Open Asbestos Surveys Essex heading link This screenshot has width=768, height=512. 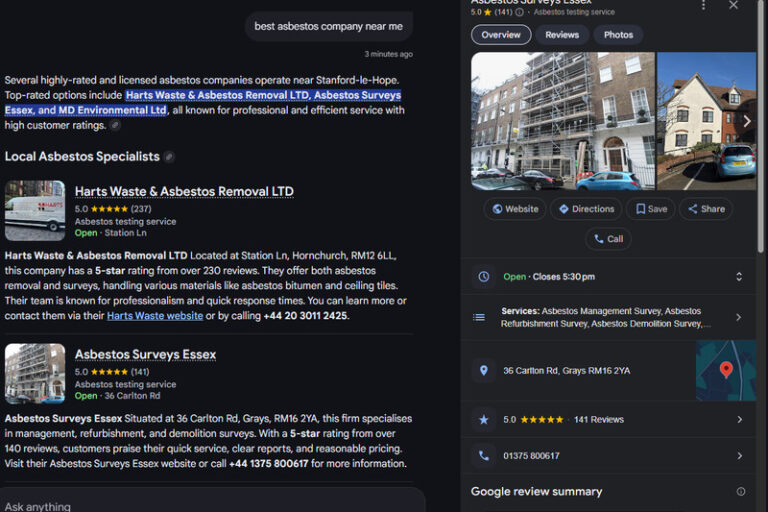pyautogui.click(x=145, y=355)
